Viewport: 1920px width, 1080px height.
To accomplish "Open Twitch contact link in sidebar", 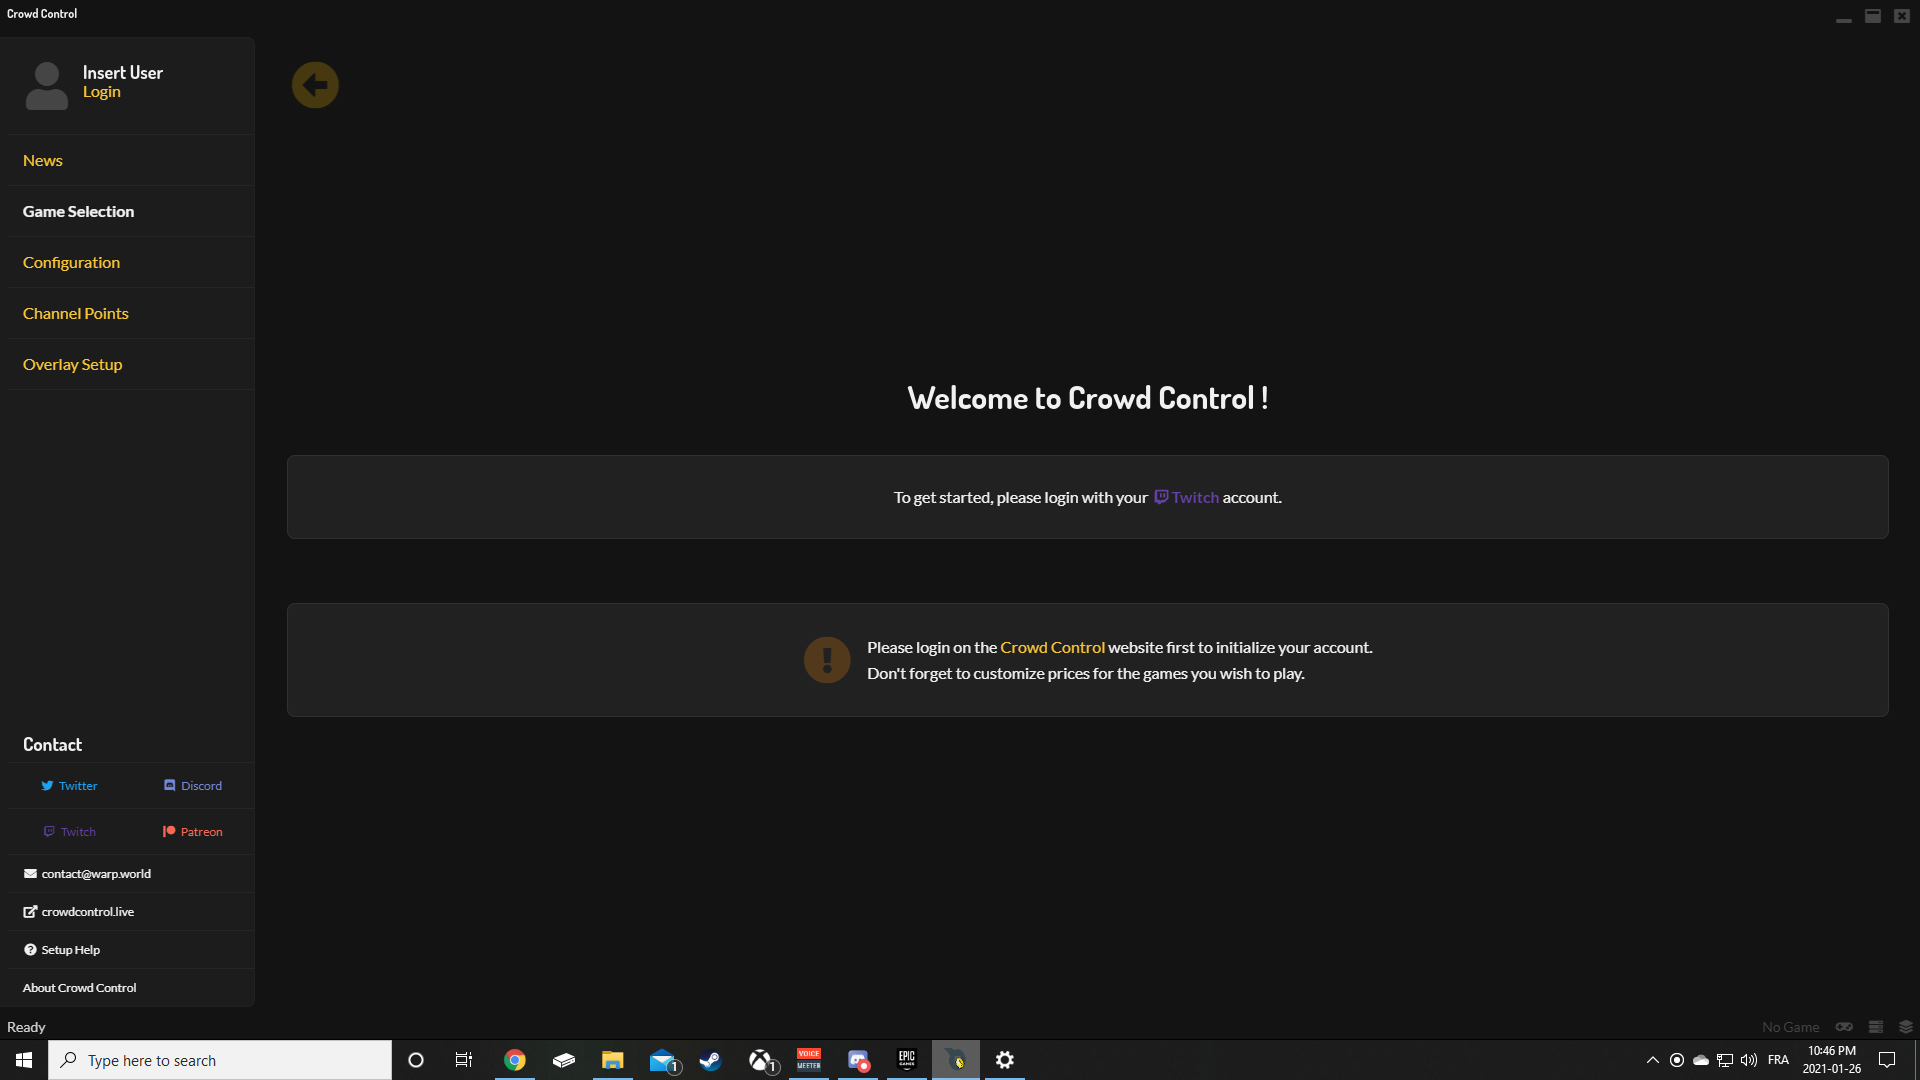I will click(69, 832).
